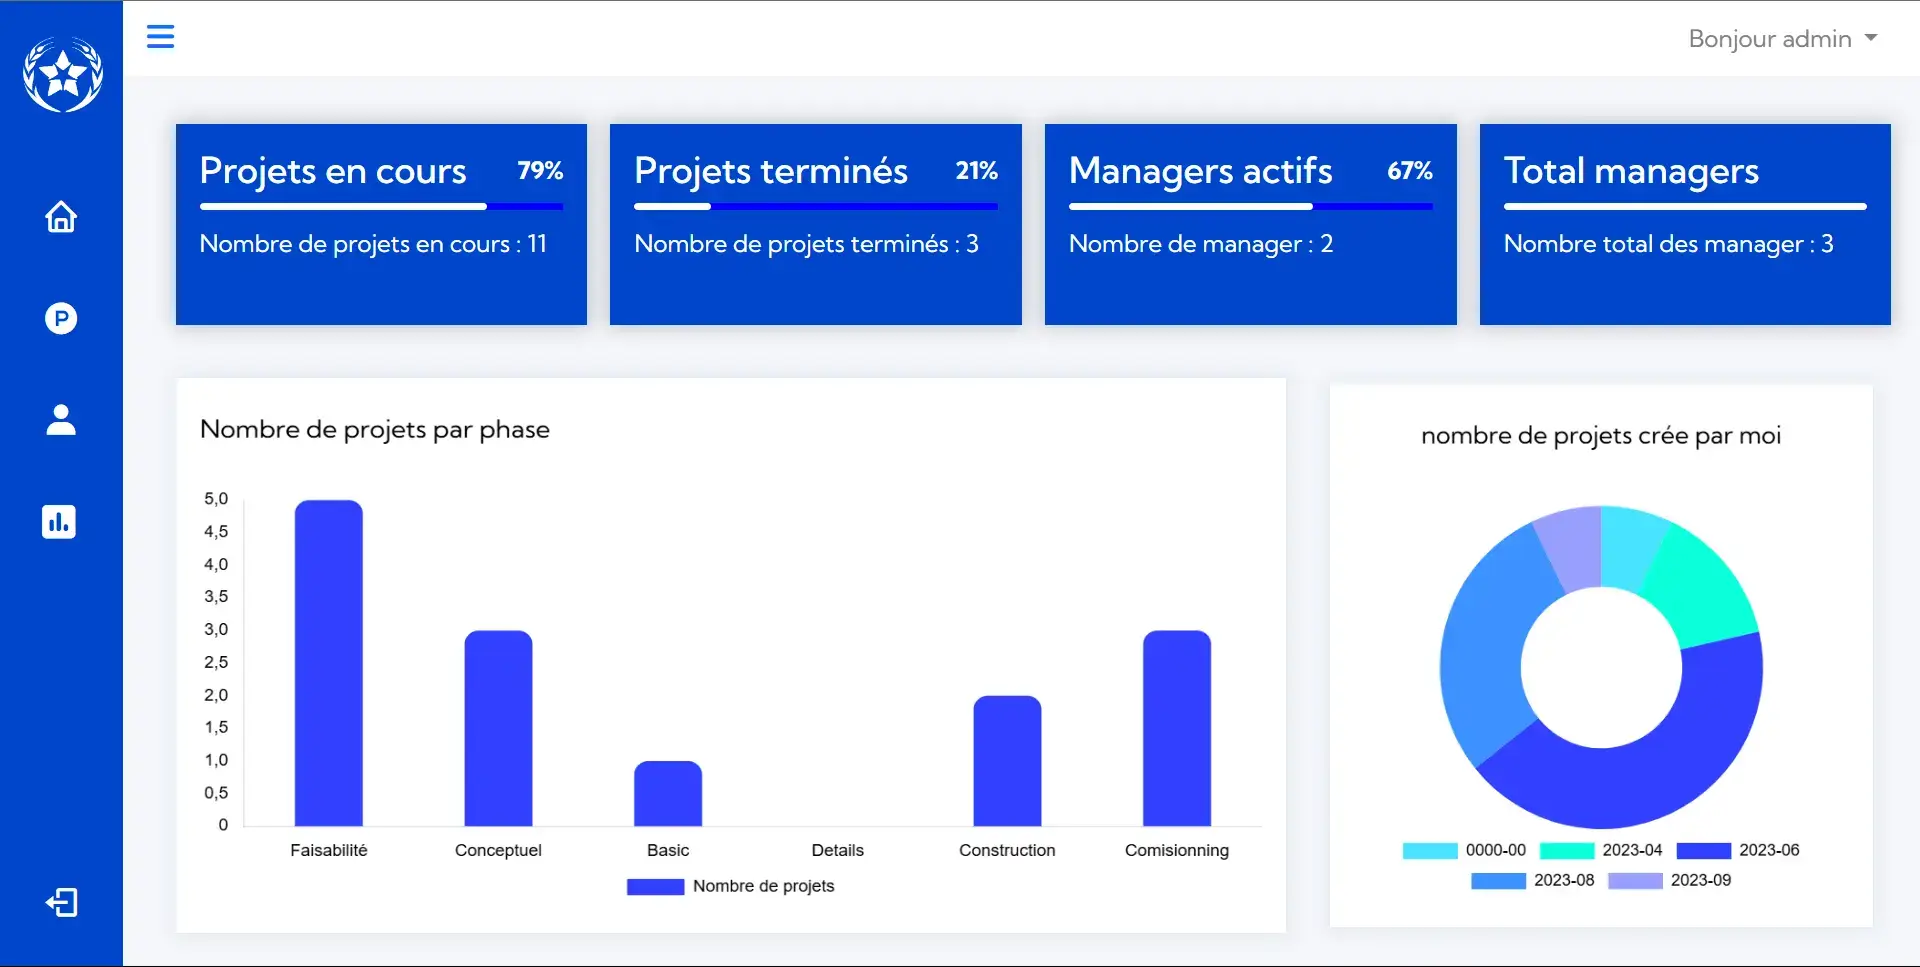Open the hamburger menu
1920x967 pixels.
coord(160,37)
